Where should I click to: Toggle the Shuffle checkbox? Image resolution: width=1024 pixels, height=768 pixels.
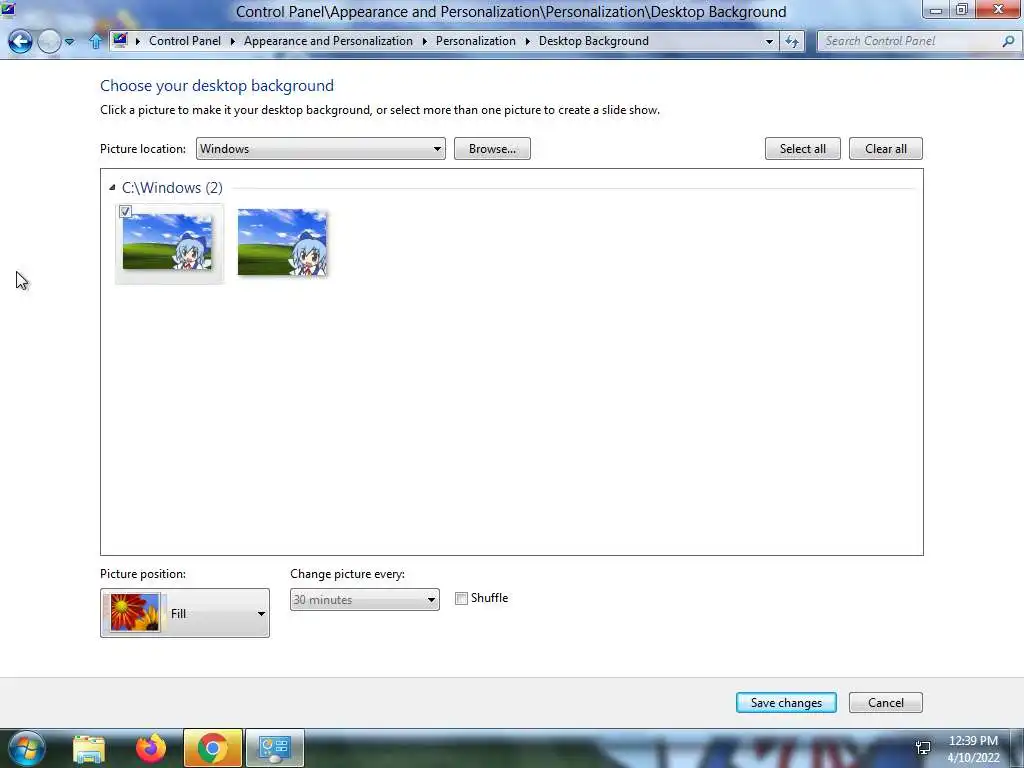(461, 598)
